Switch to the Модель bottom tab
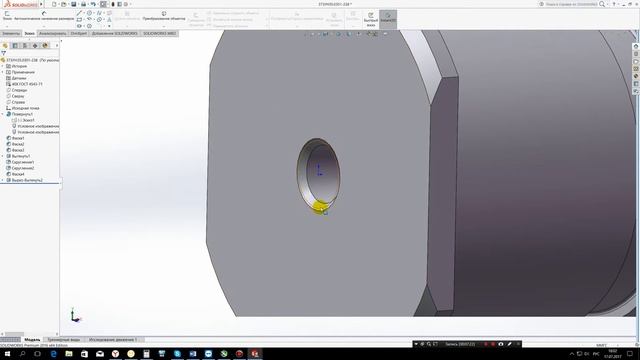The height and width of the screenshot is (360, 640). pos(32,340)
